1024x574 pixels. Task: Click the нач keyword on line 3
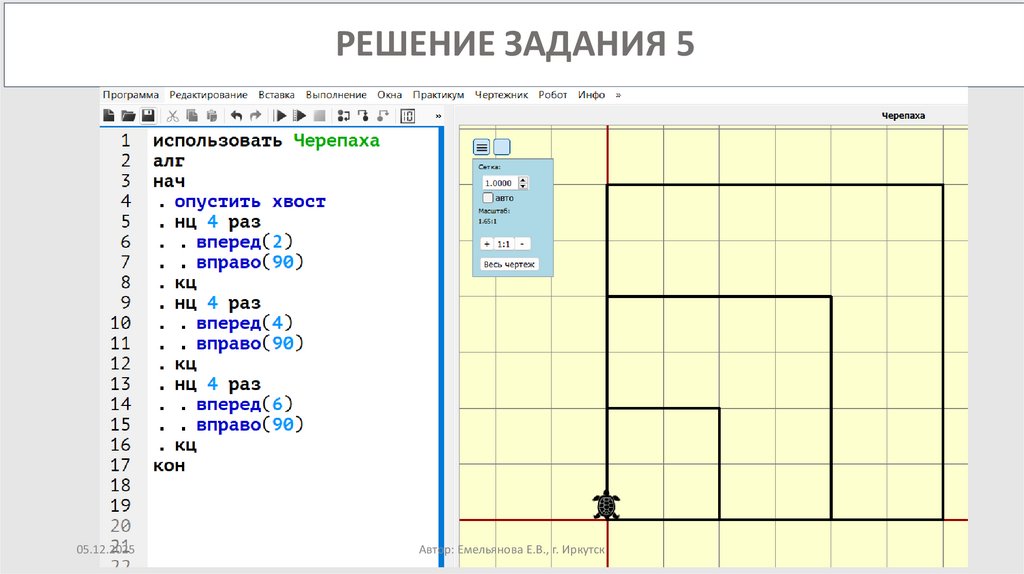point(169,182)
